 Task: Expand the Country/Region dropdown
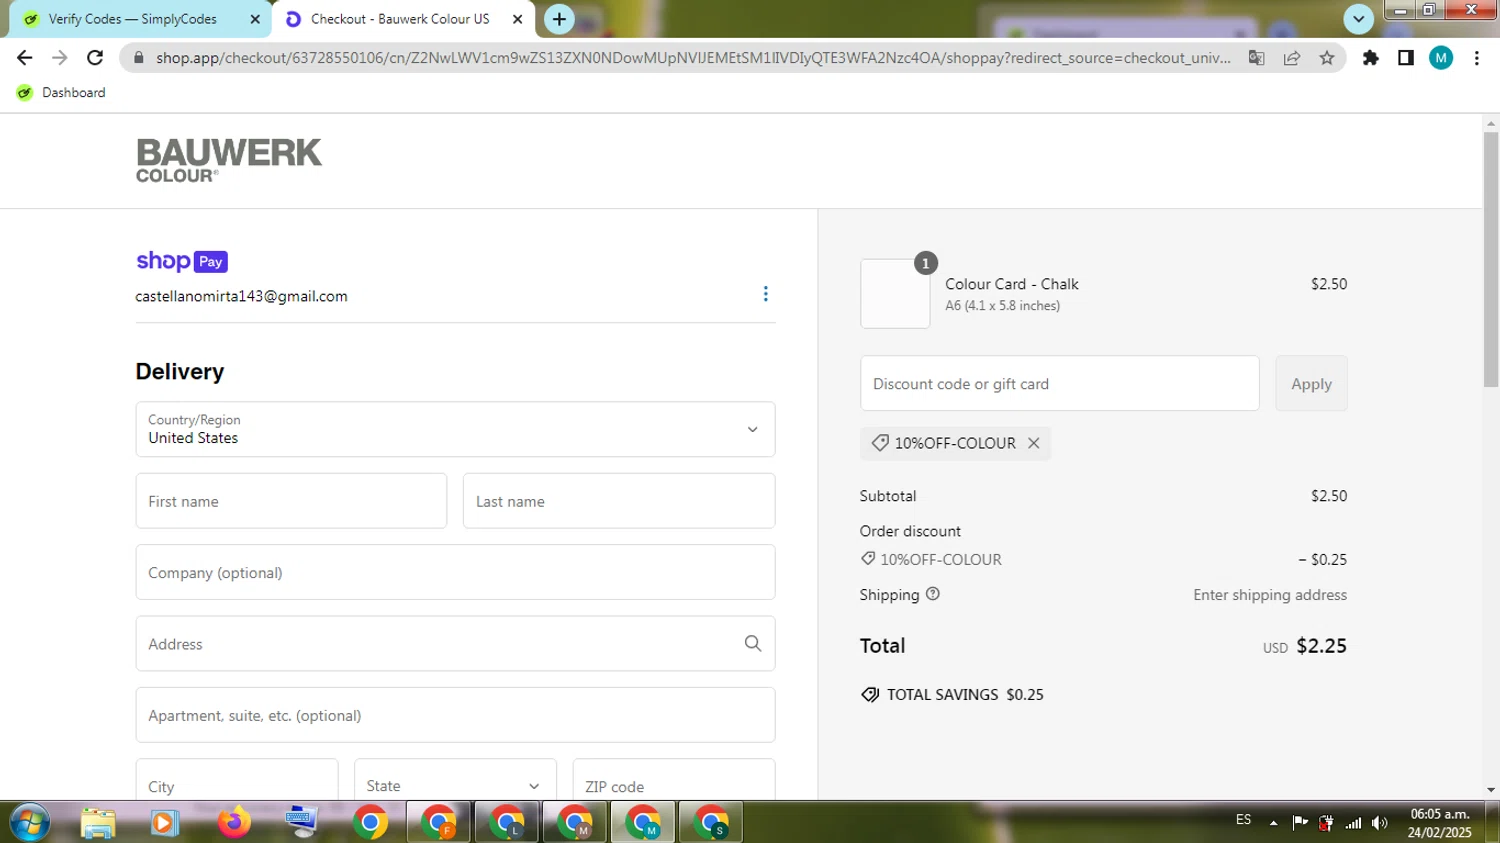click(455, 429)
